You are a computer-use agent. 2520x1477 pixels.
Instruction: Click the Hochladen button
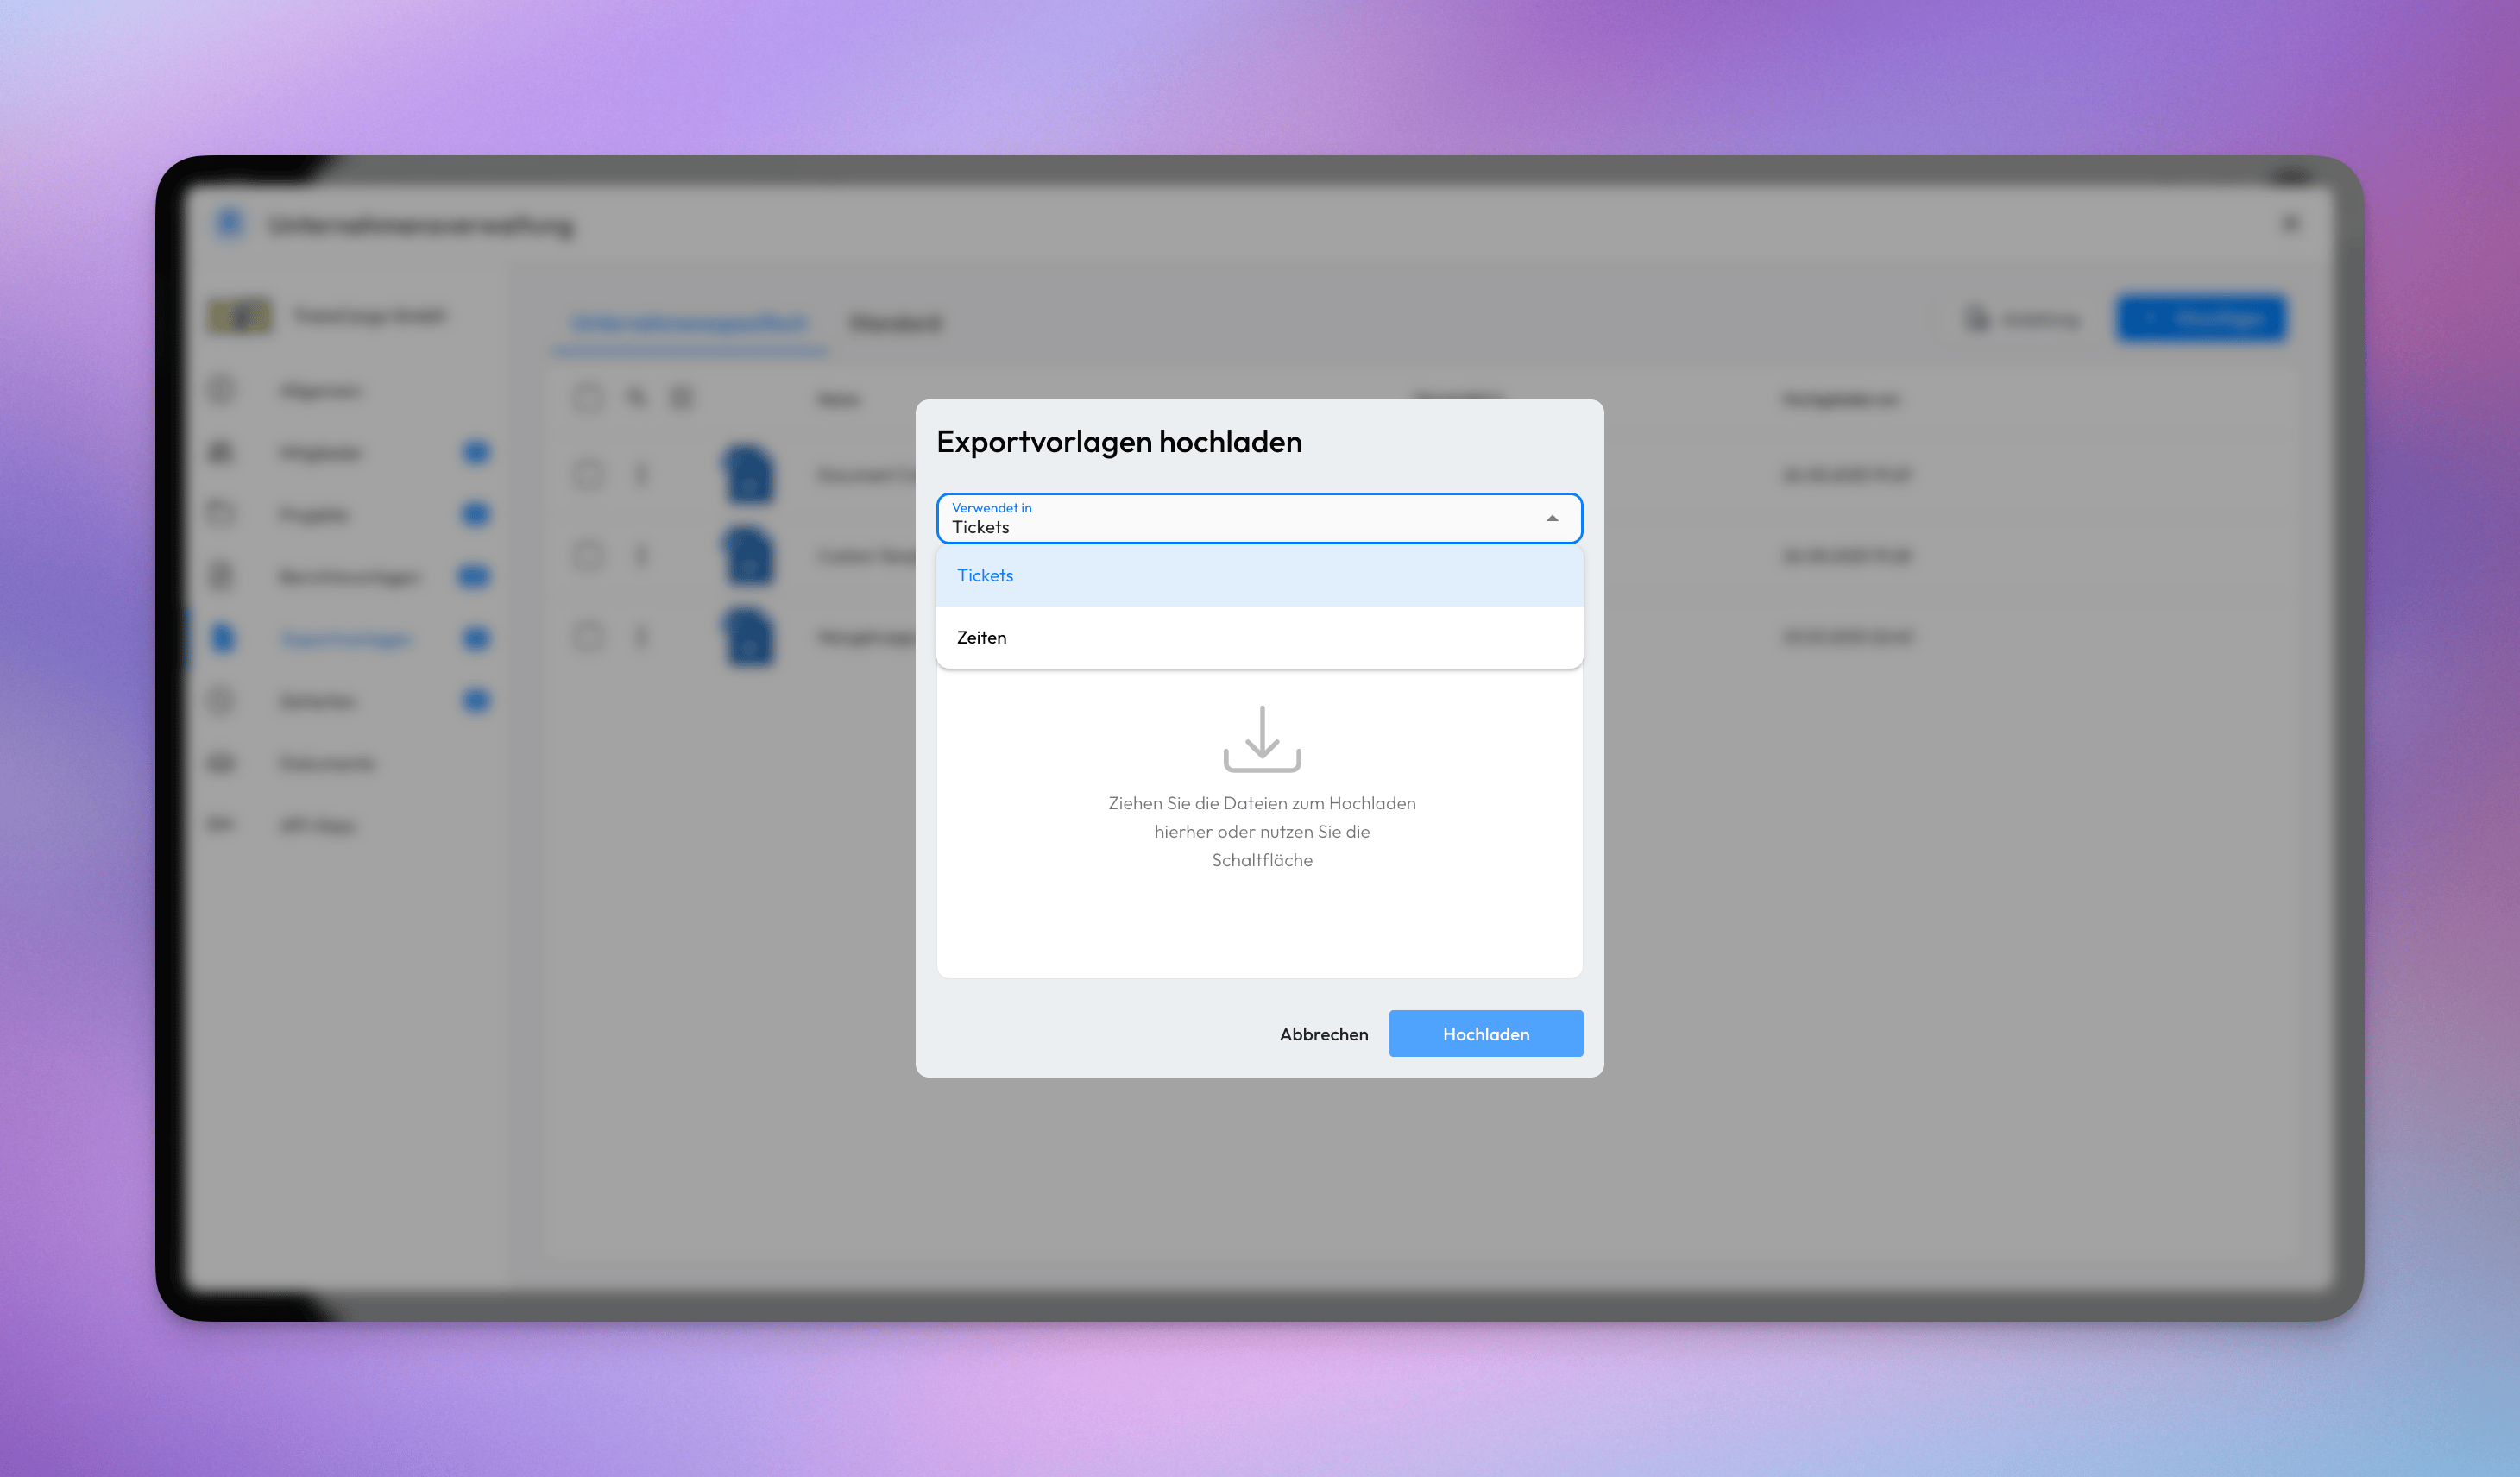[x=1486, y=1033]
